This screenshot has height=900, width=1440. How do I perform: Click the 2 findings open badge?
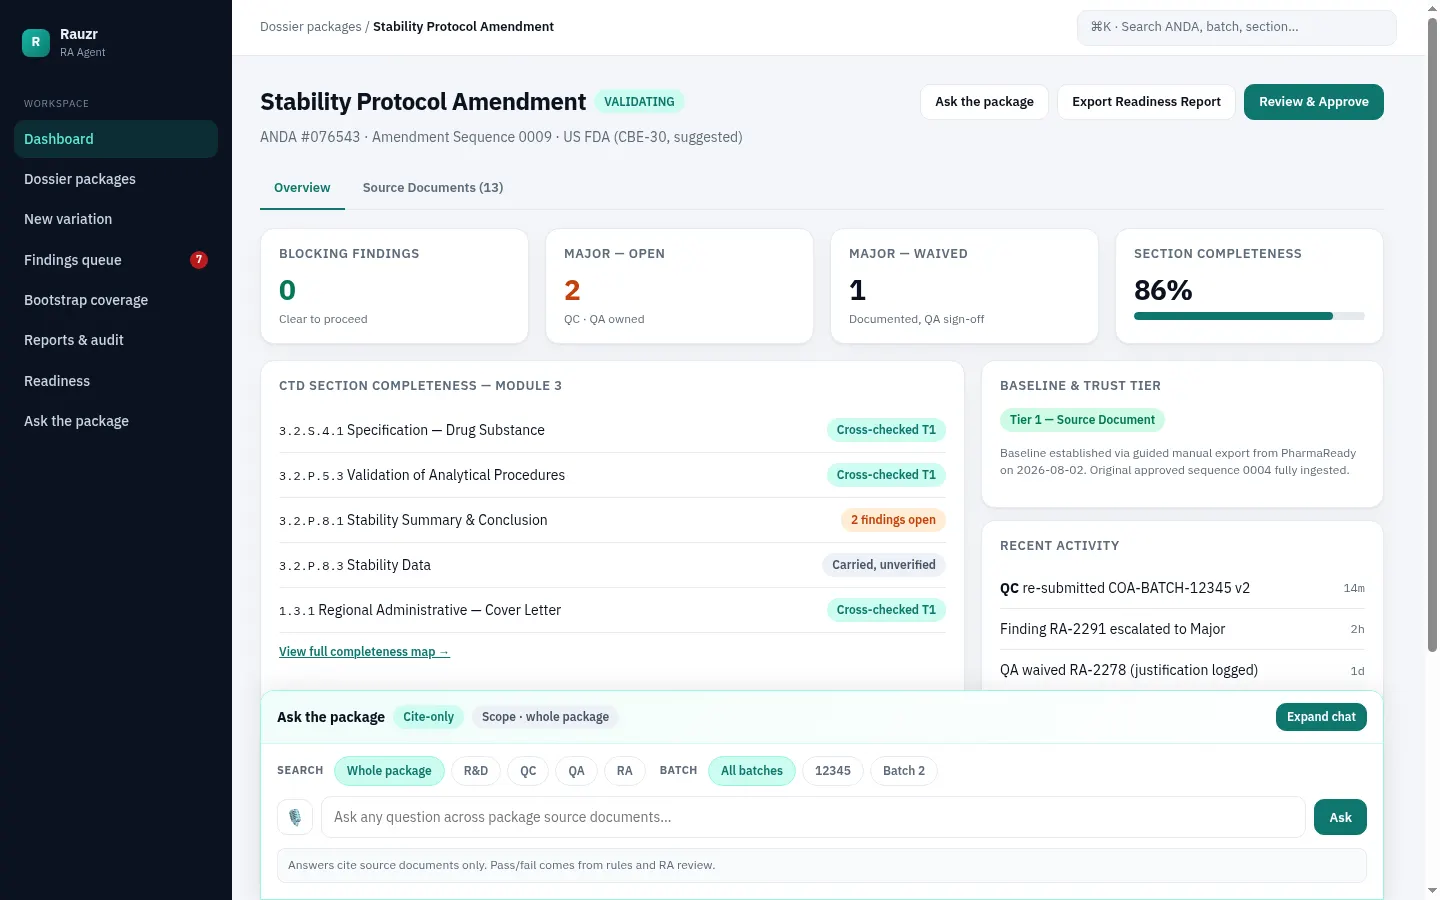click(893, 520)
